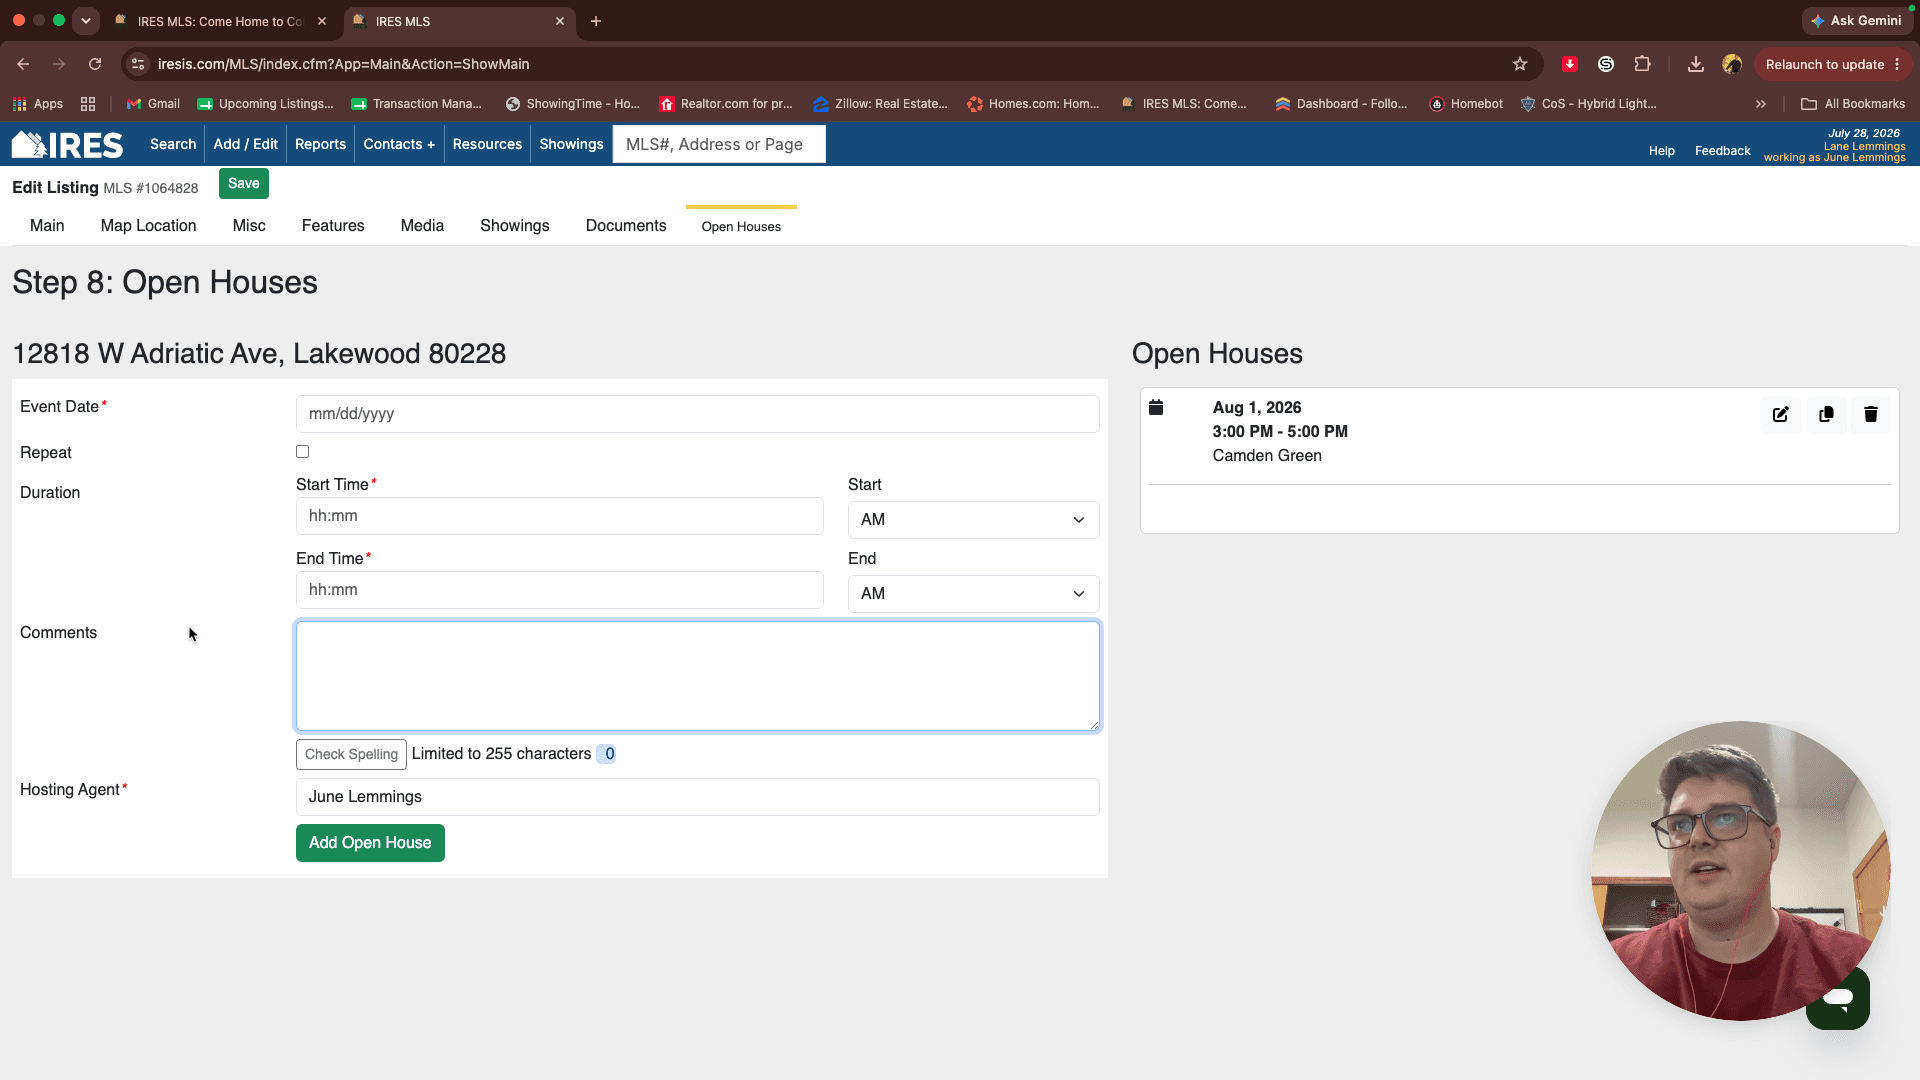Click Add Open House button
The image size is (1920, 1080).
[x=370, y=843]
